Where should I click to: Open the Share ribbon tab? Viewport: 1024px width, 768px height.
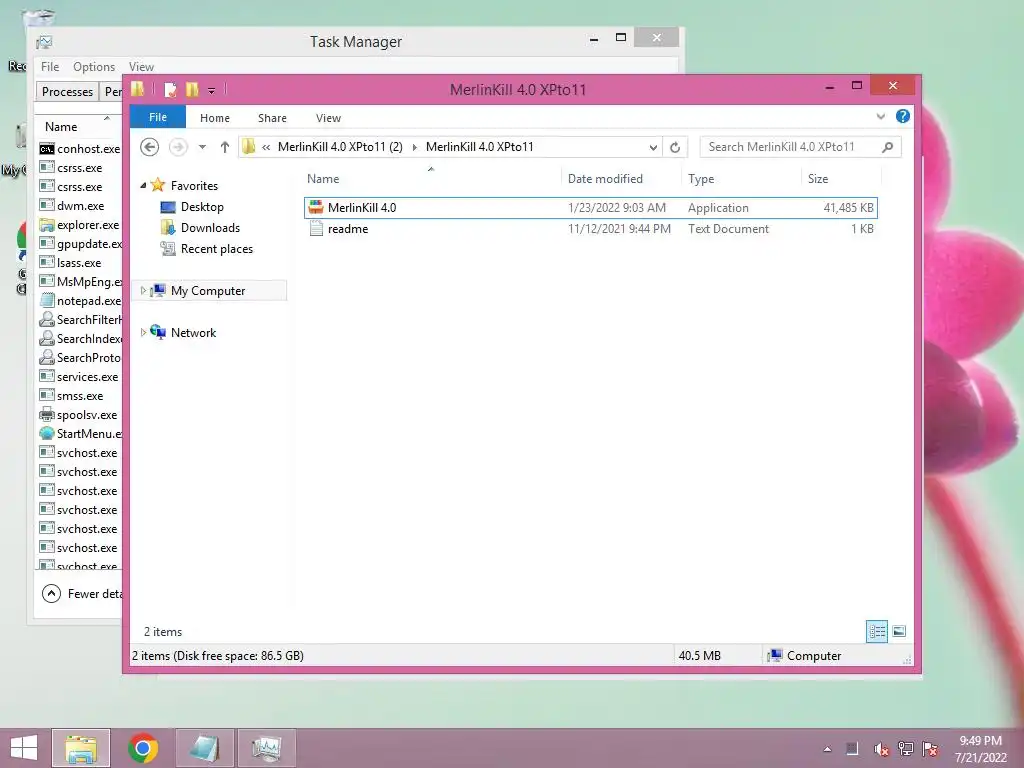click(x=272, y=118)
